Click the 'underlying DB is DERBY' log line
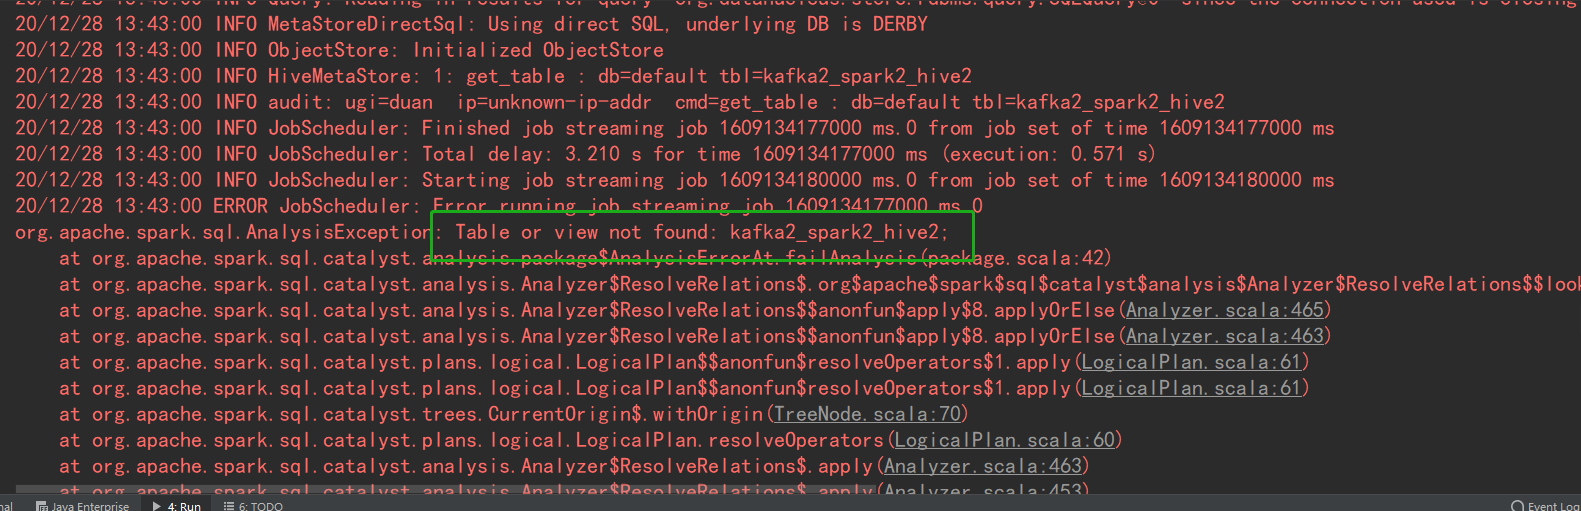The height and width of the screenshot is (511, 1581). click(471, 24)
